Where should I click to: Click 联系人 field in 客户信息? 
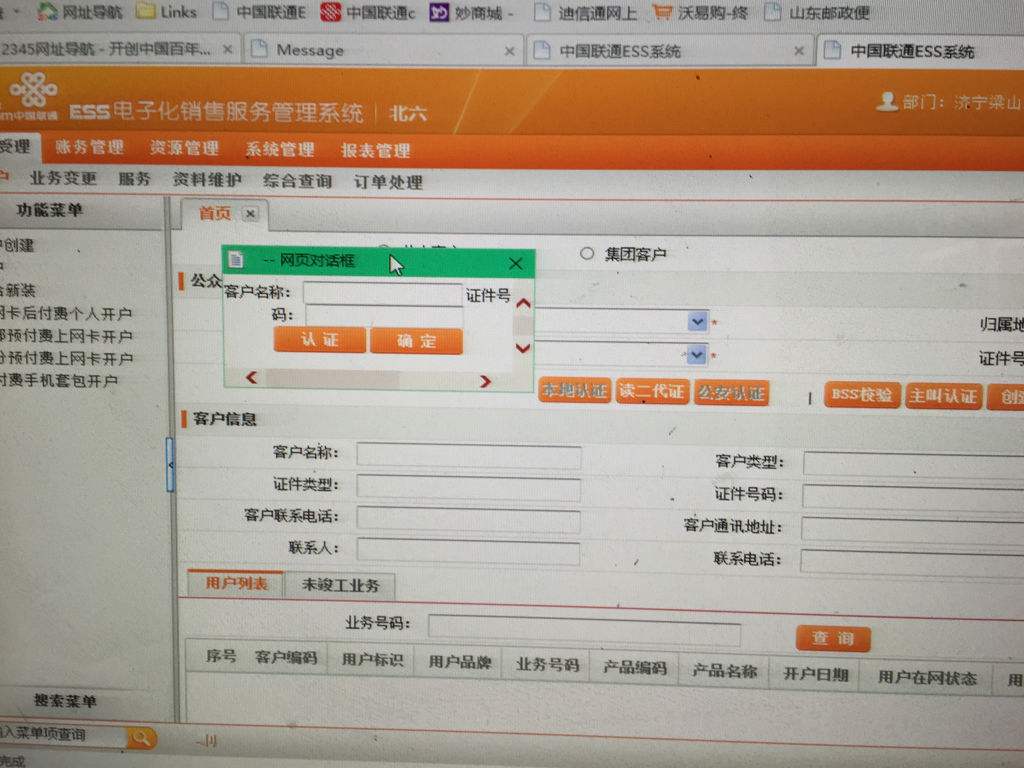click(x=468, y=552)
